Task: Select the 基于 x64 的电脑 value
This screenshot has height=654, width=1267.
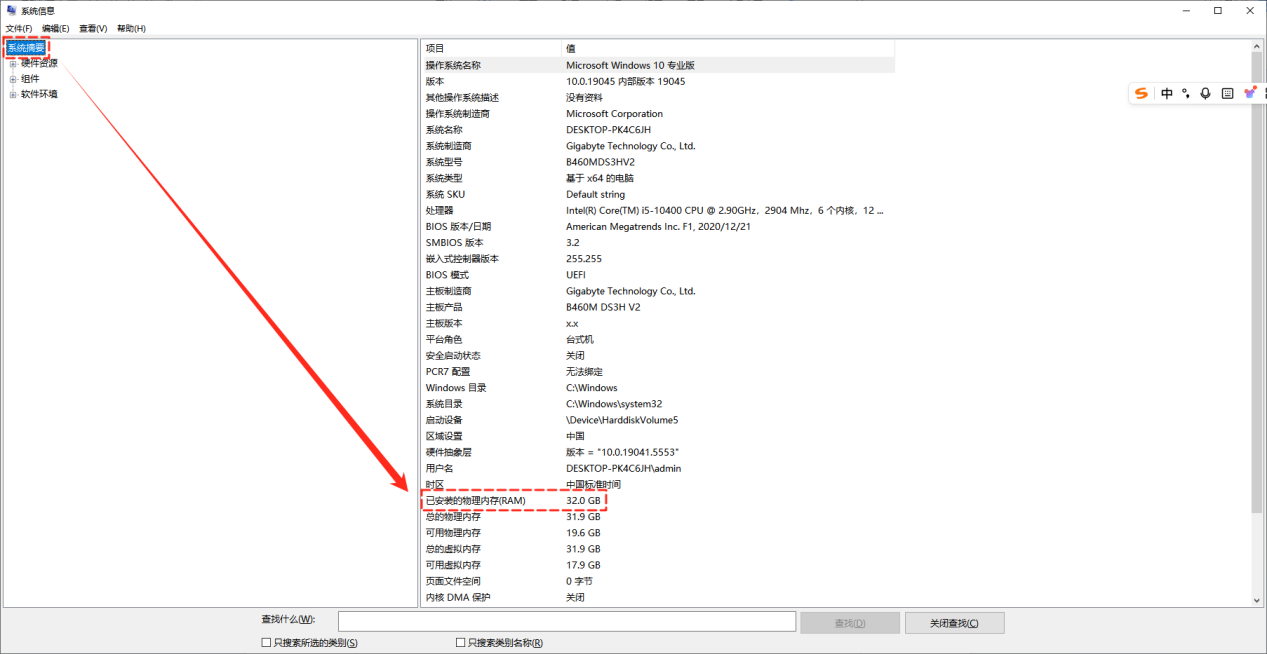Action: click(598, 178)
